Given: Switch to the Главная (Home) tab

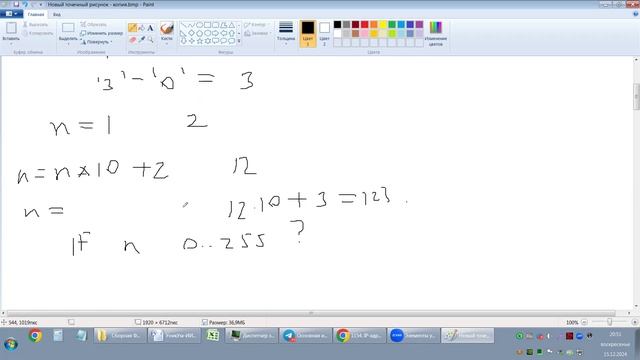Looking at the screenshot, I should click(36, 14).
